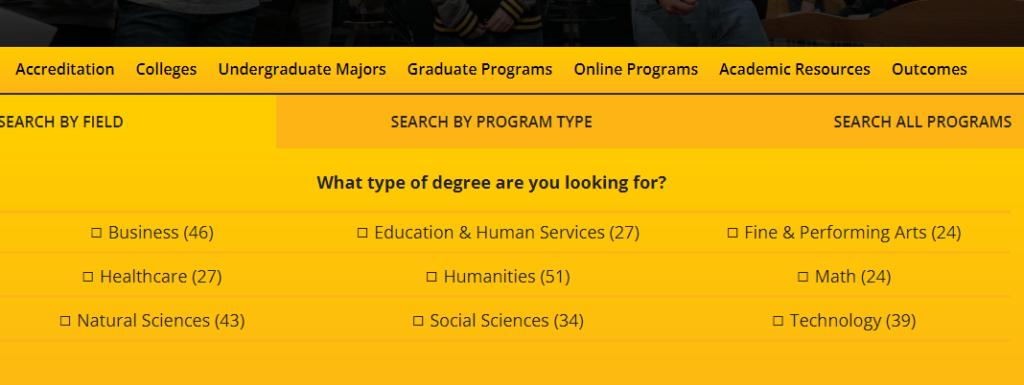Open Undergraduate Majors in the navigation
This screenshot has height=385, width=1024.
[x=302, y=69]
